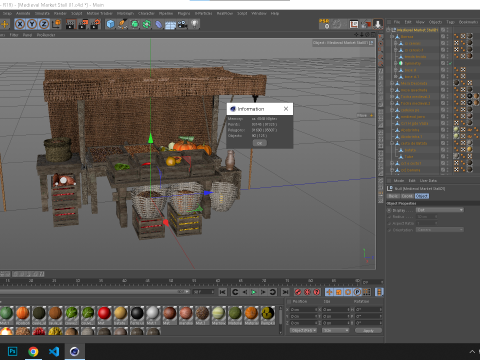Open the MoGraph menu

click(125, 13)
